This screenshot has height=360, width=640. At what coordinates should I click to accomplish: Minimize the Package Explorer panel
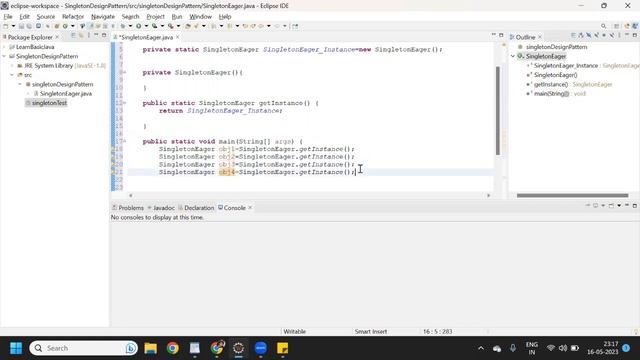click(96, 36)
